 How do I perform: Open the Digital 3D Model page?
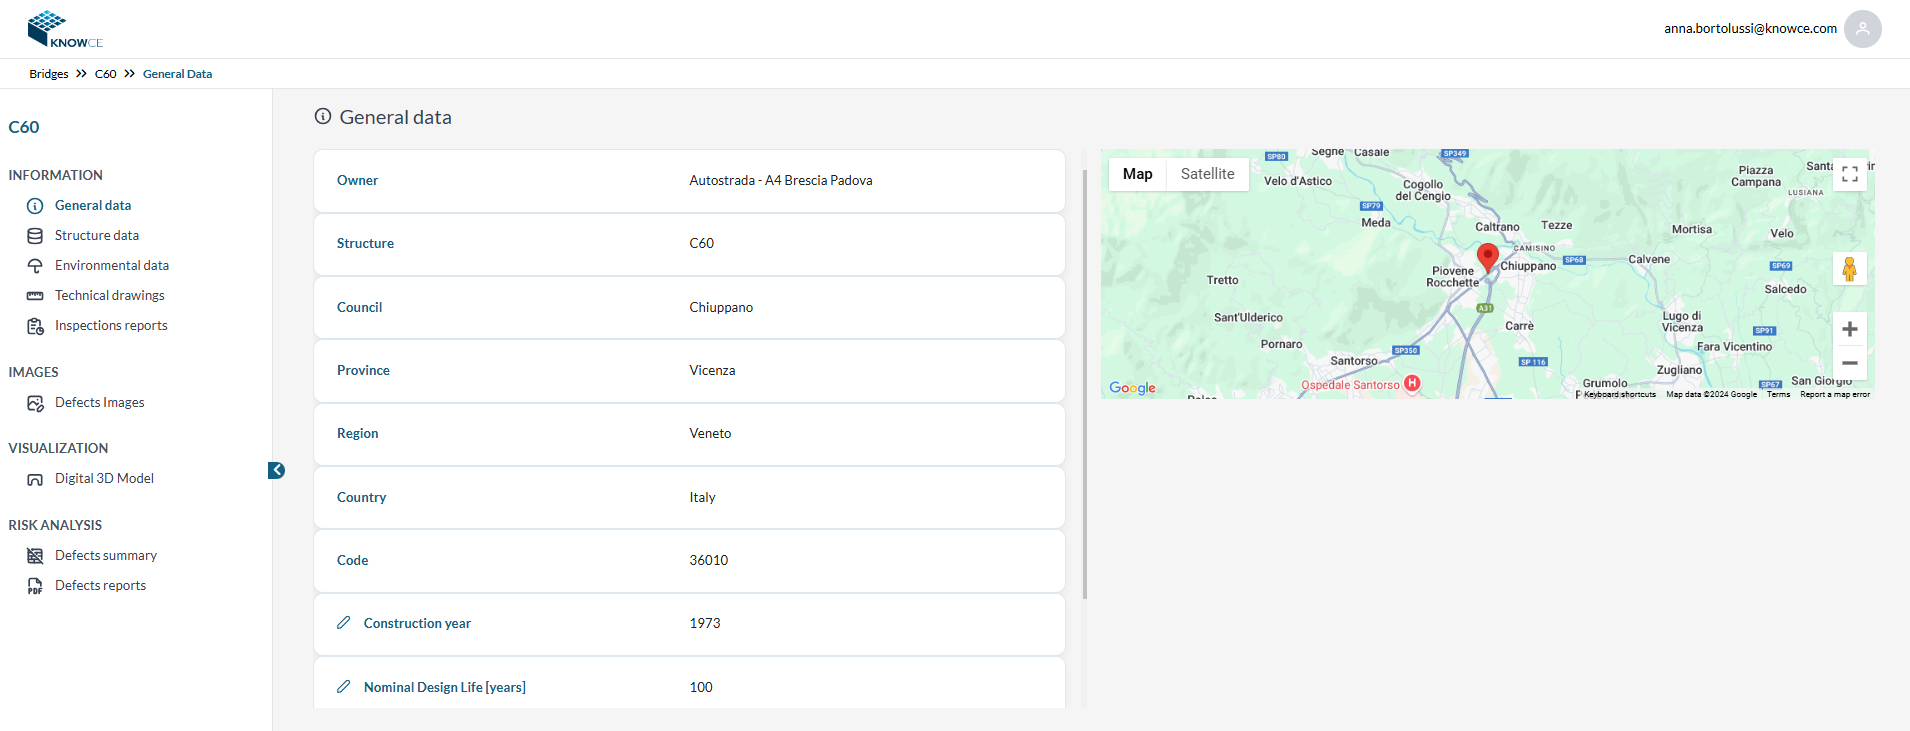[x=104, y=479]
